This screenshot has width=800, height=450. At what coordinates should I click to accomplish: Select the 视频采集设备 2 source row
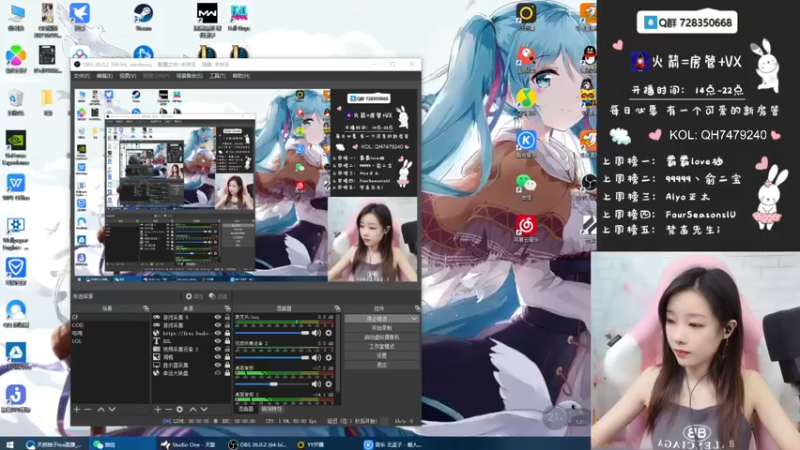click(x=191, y=349)
